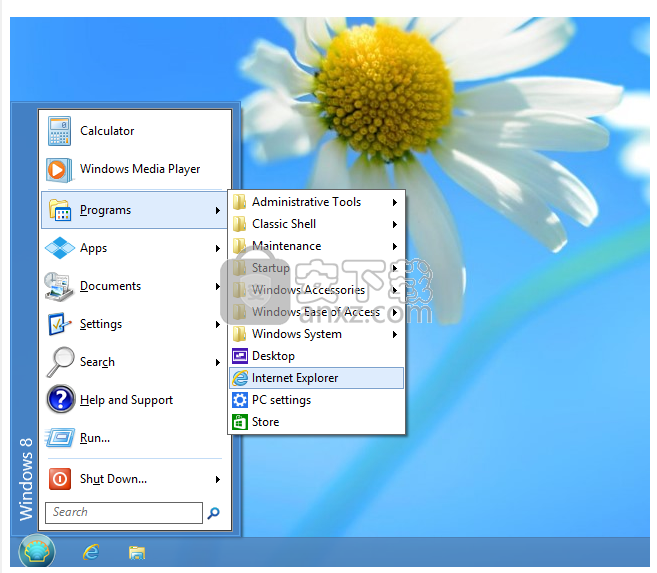Choose the Run... label

tap(95, 438)
